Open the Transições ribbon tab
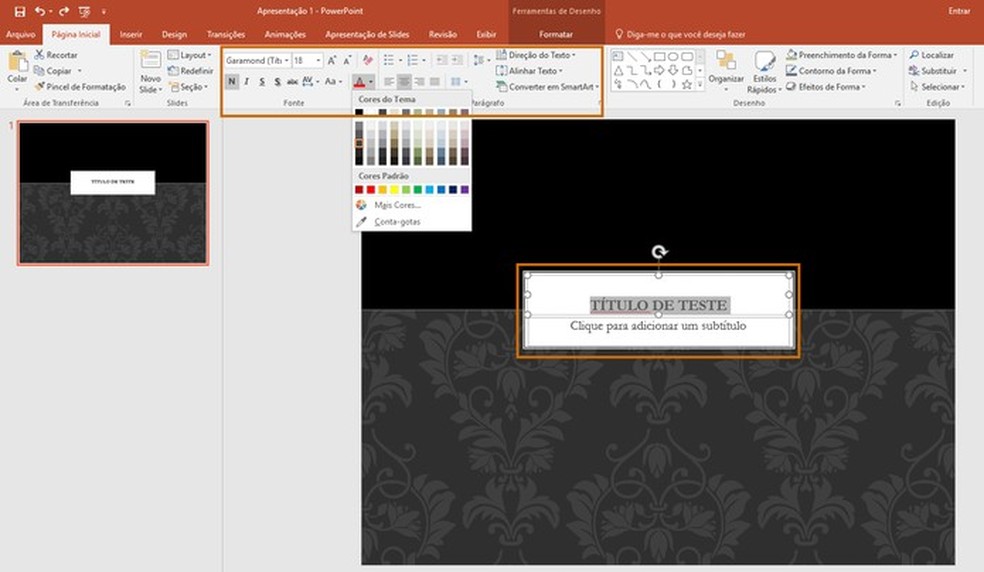Viewport: 984px width, 572px height. 225,34
